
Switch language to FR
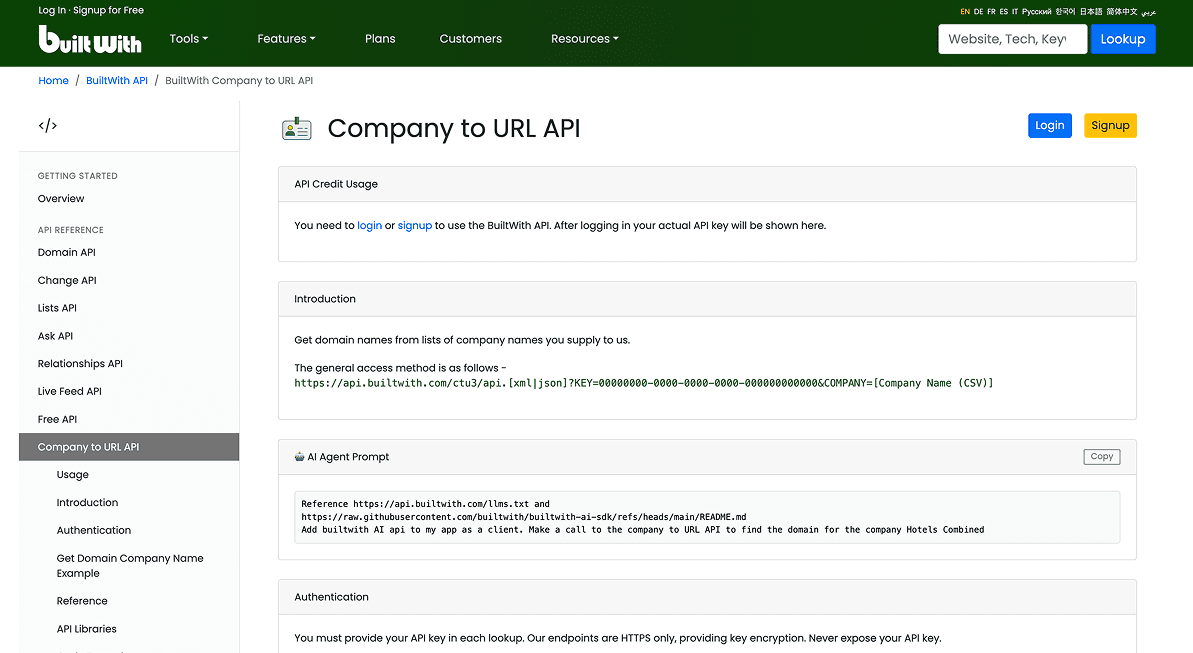pyautogui.click(x=991, y=11)
